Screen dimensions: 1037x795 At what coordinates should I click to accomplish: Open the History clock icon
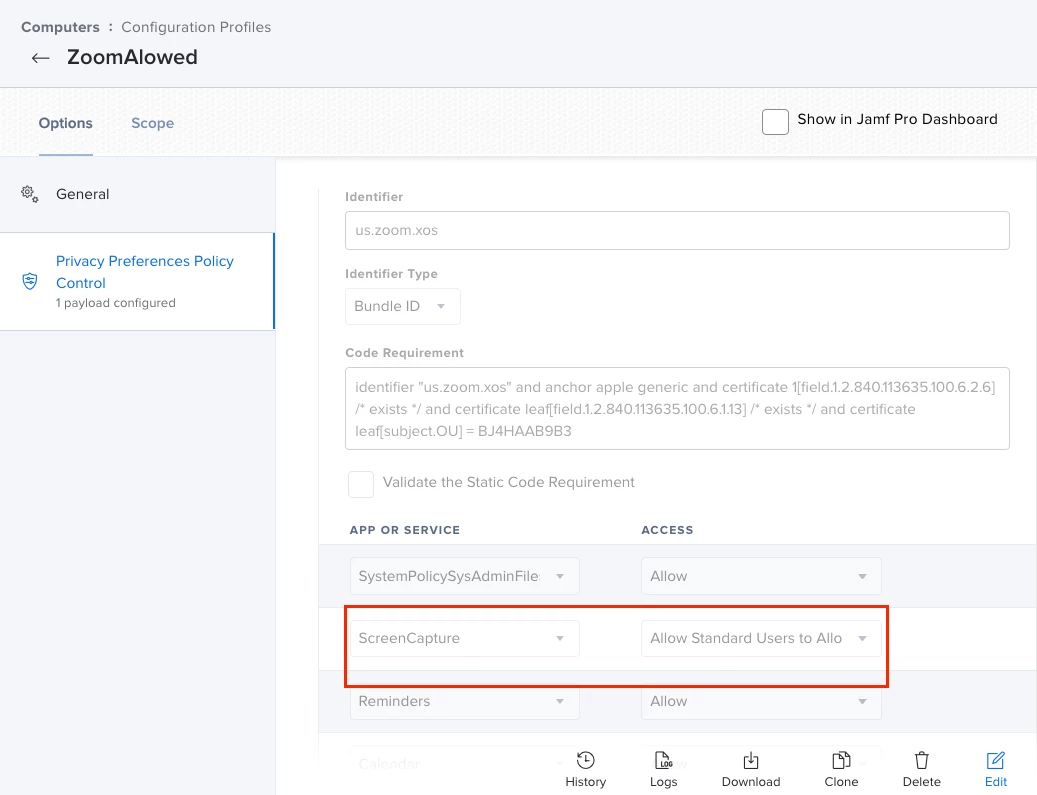[585, 760]
